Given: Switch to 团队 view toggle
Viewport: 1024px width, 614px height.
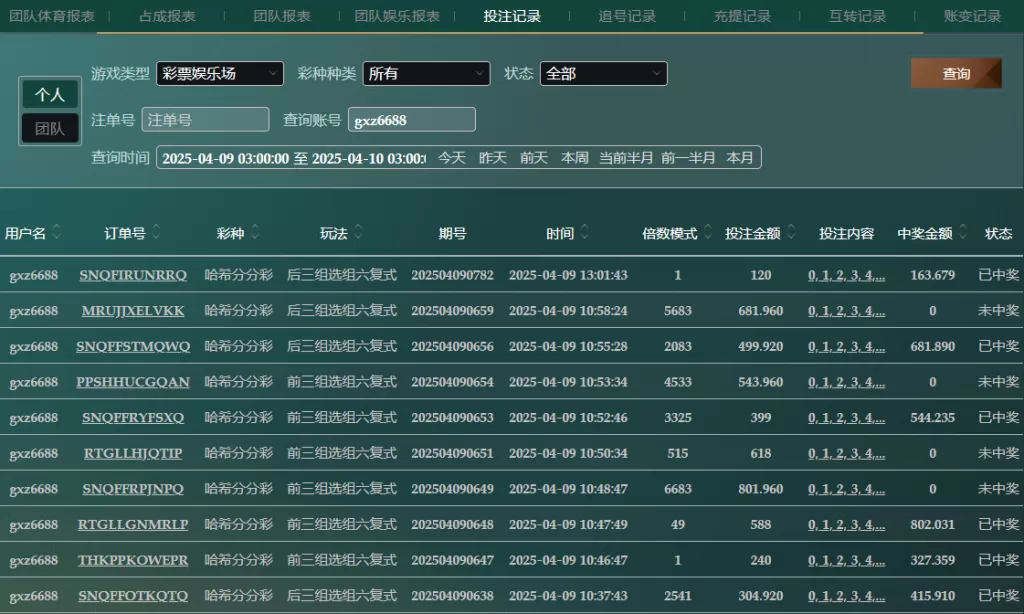Looking at the screenshot, I should [x=50, y=128].
